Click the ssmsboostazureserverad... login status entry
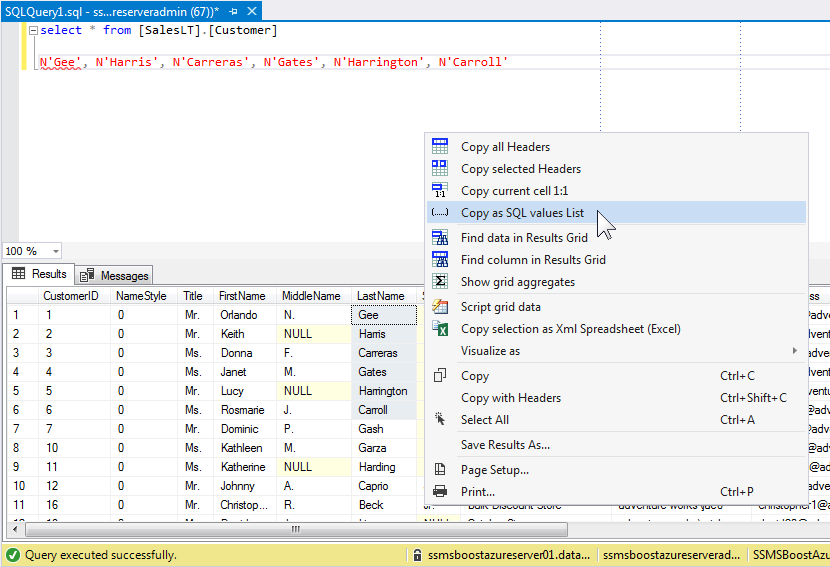The width and height of the screenshot is (830, 567). coord(671,555)
